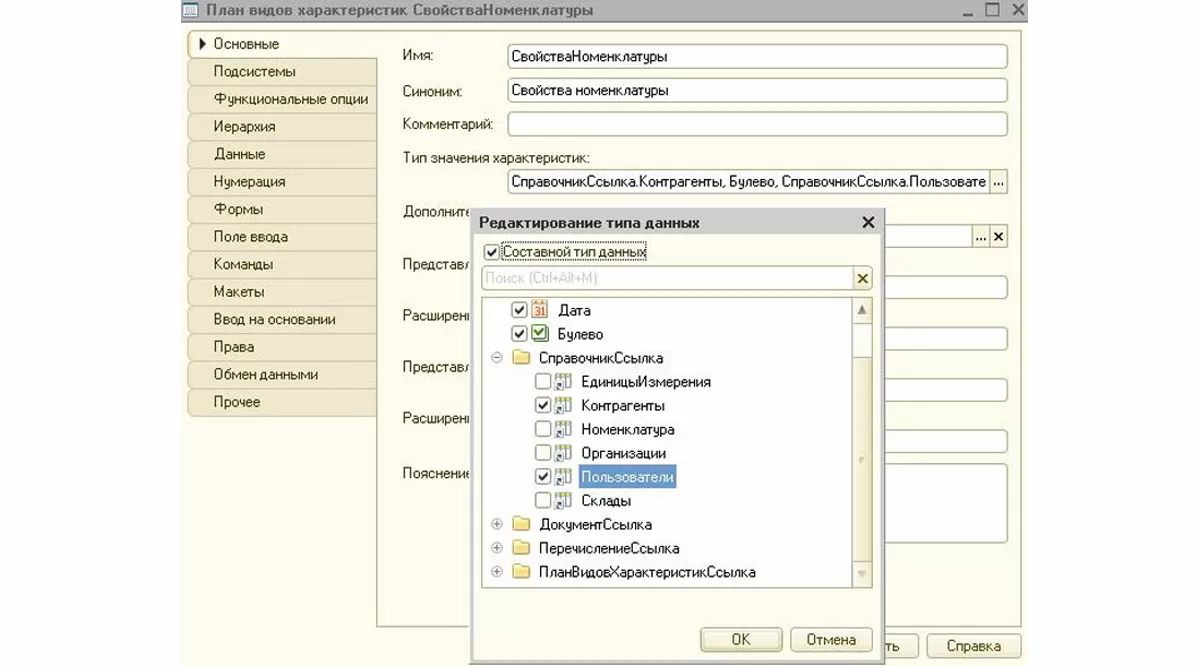The image size is (1200, 666).
Task: Expand the ПеречислениеСсылка tree node
Action: click(496, 548)
